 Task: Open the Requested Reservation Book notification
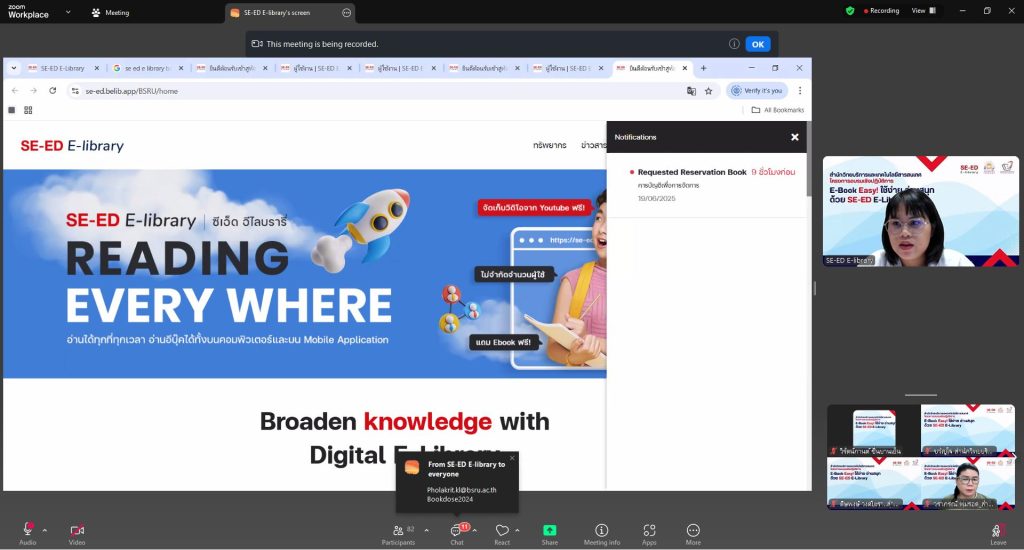click(707, 185)
